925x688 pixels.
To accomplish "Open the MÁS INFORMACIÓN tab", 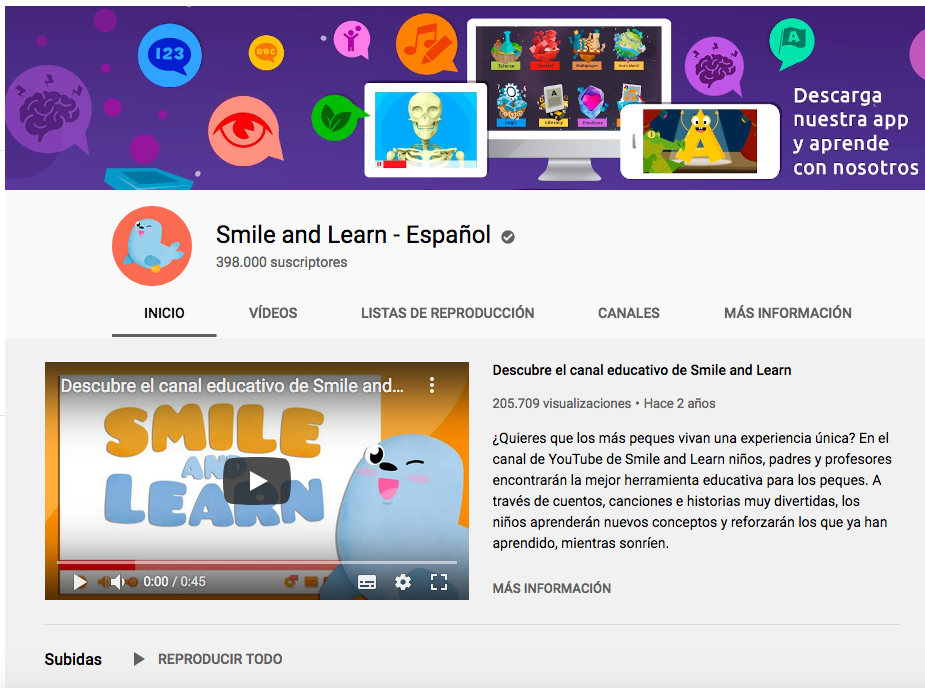I will point(788,313).
